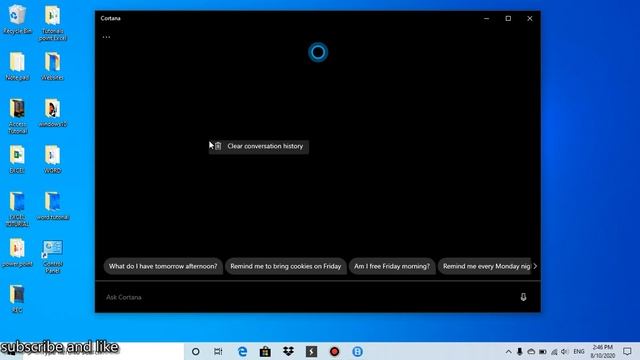
Task: Click the trash icon beside Clear conversation history
Action: 218,146
